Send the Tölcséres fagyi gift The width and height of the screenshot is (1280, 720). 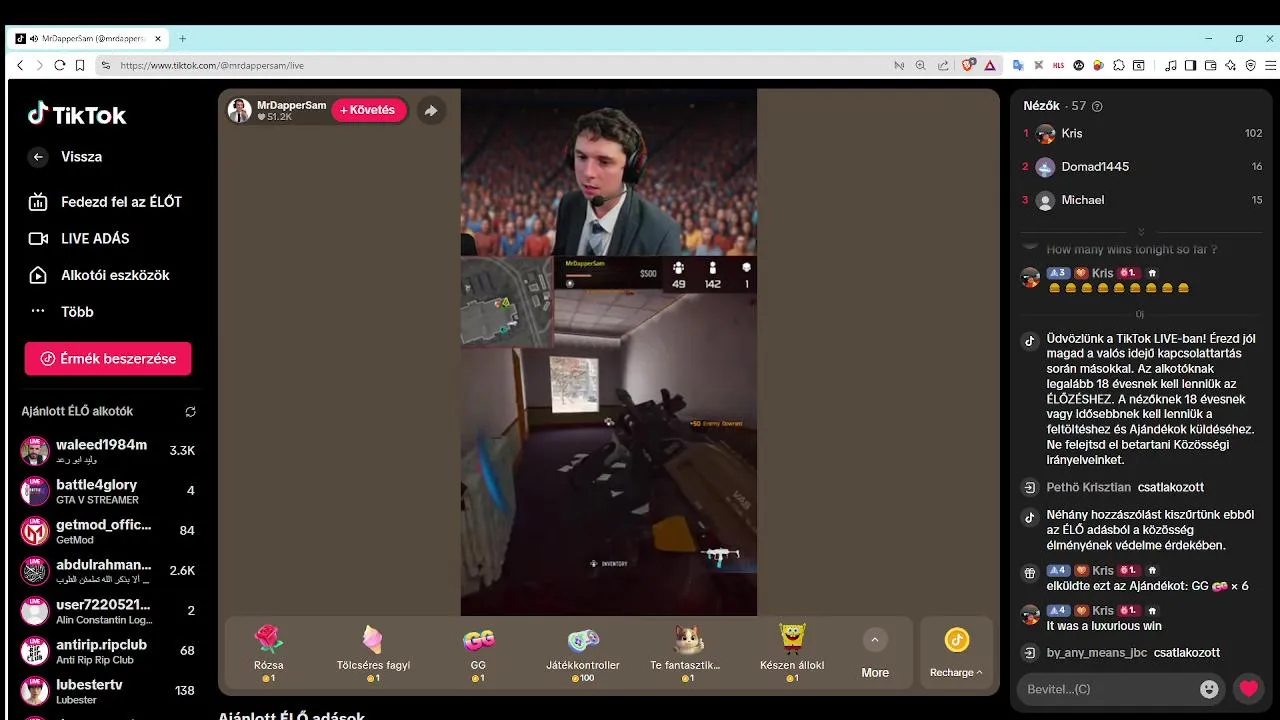[373, 651]
